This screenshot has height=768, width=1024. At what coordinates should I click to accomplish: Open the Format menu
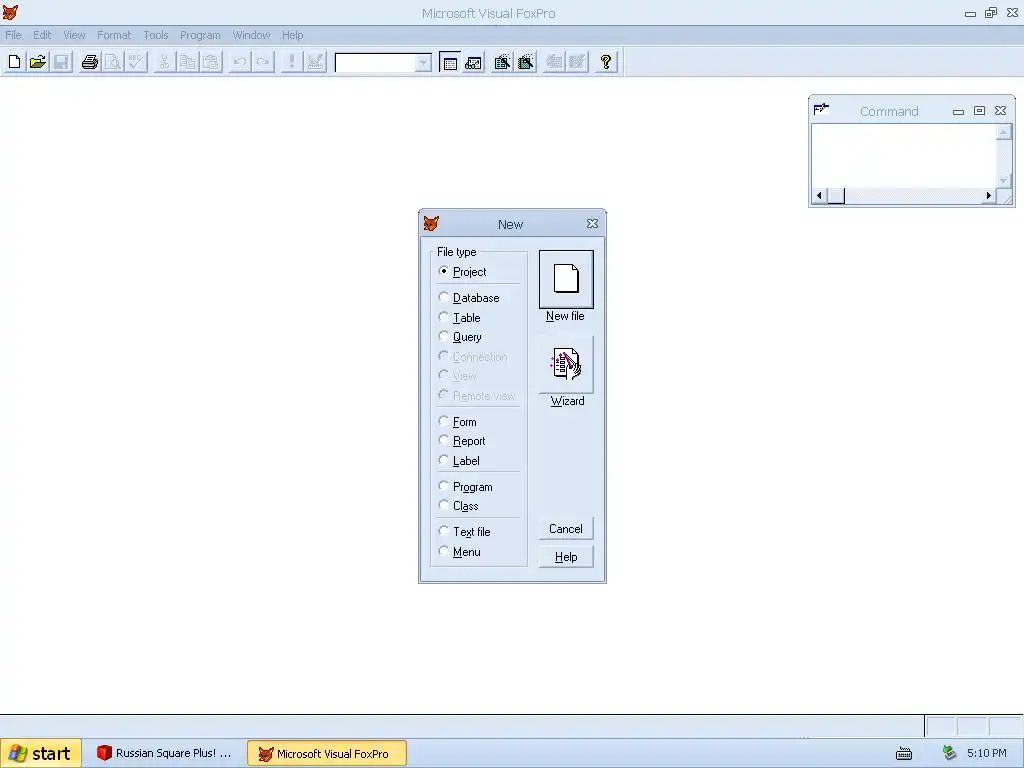click(114, 35)
